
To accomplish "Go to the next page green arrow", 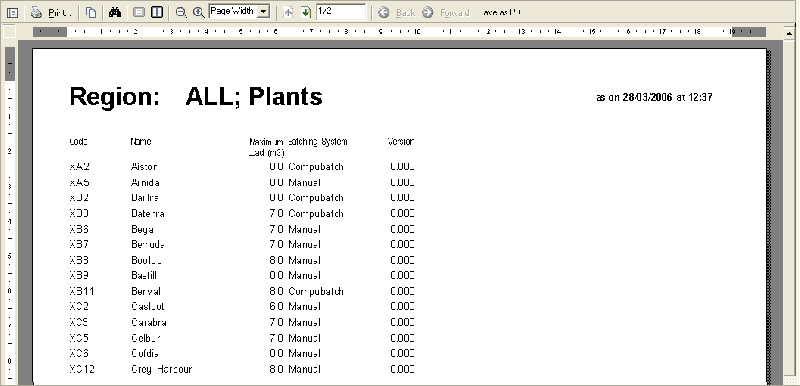I will pyautogui.click(x=306, y=12).
